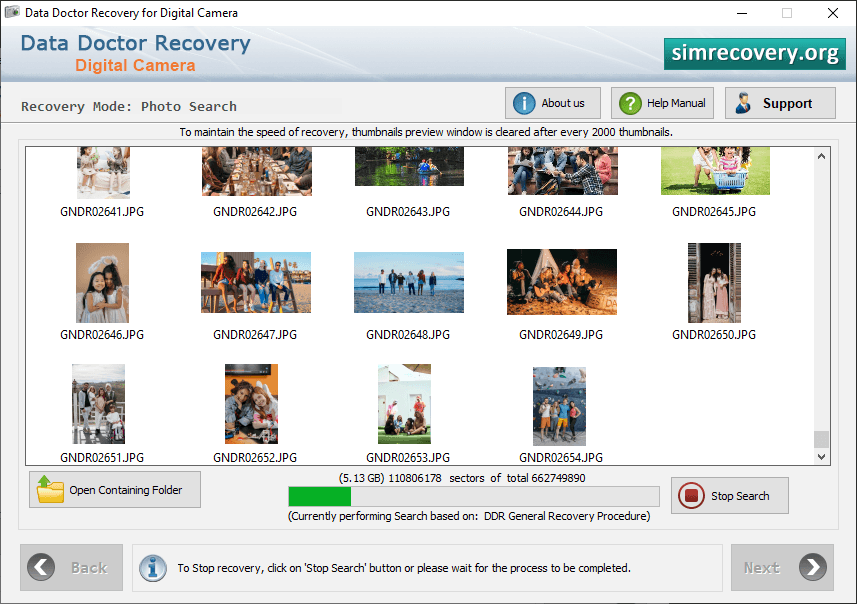Screen dimensions: 857x604
Task: Click file name GNDR02652.JPG
Action: (255, 458)
